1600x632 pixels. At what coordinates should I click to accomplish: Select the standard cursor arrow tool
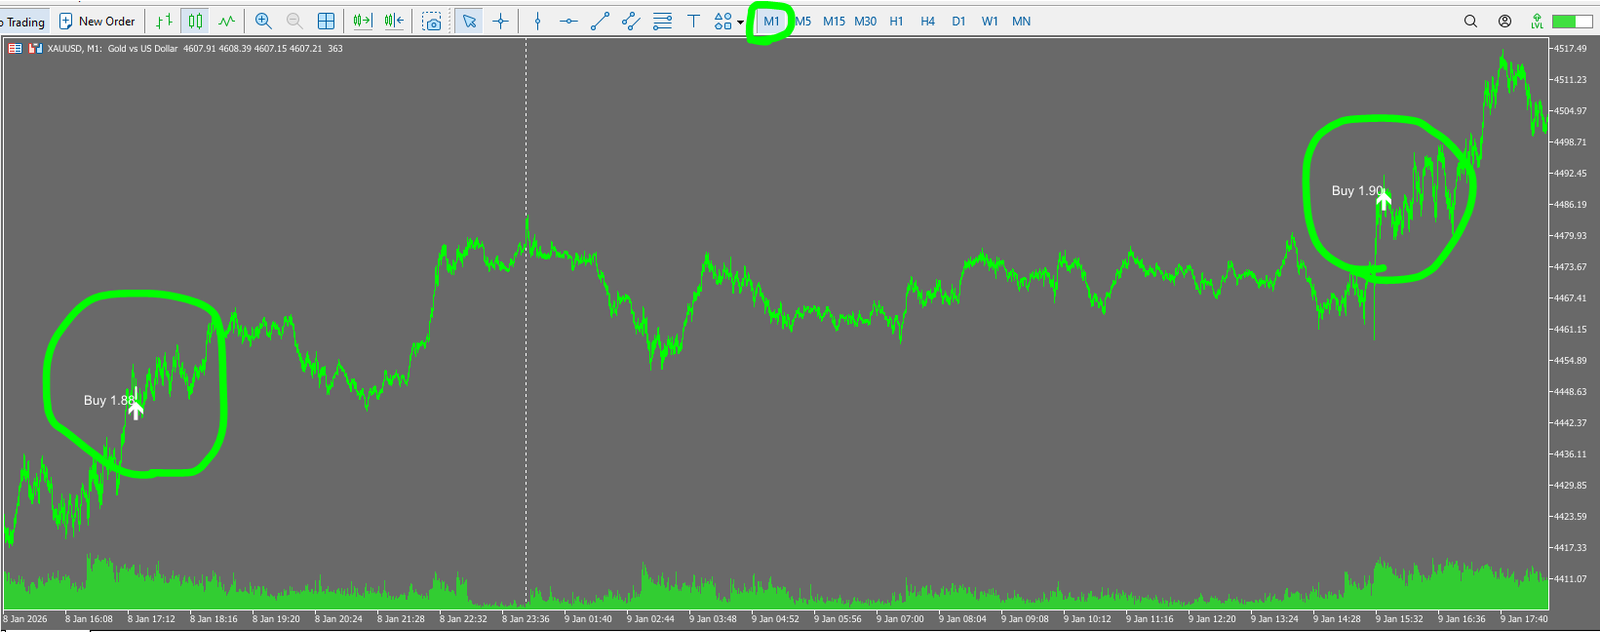(x=469, y=21)
